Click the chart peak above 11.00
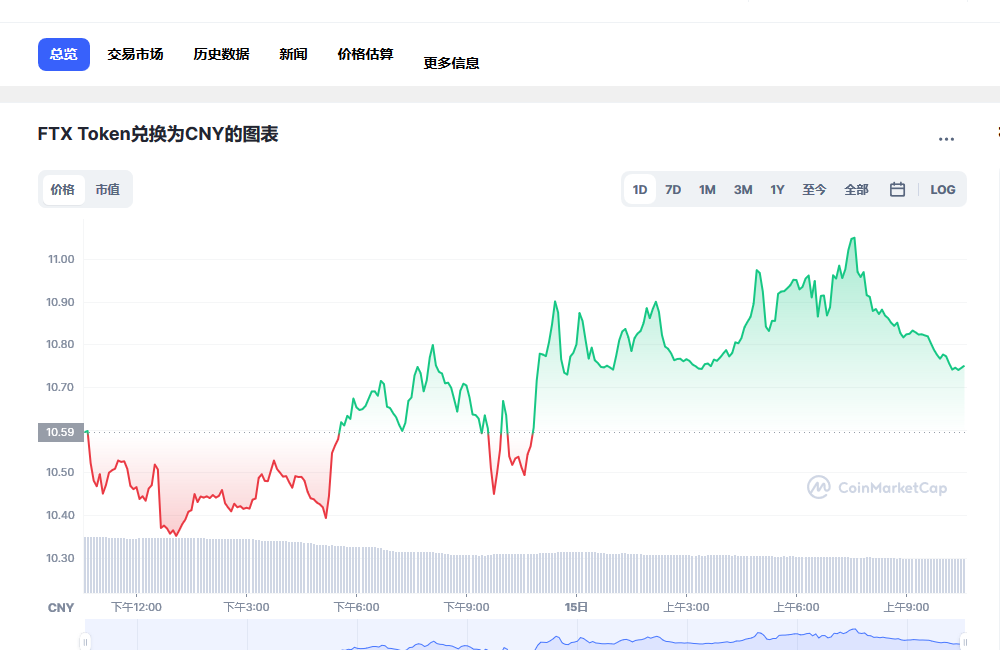The image size is (1000, 650). [x=853, y=239]
